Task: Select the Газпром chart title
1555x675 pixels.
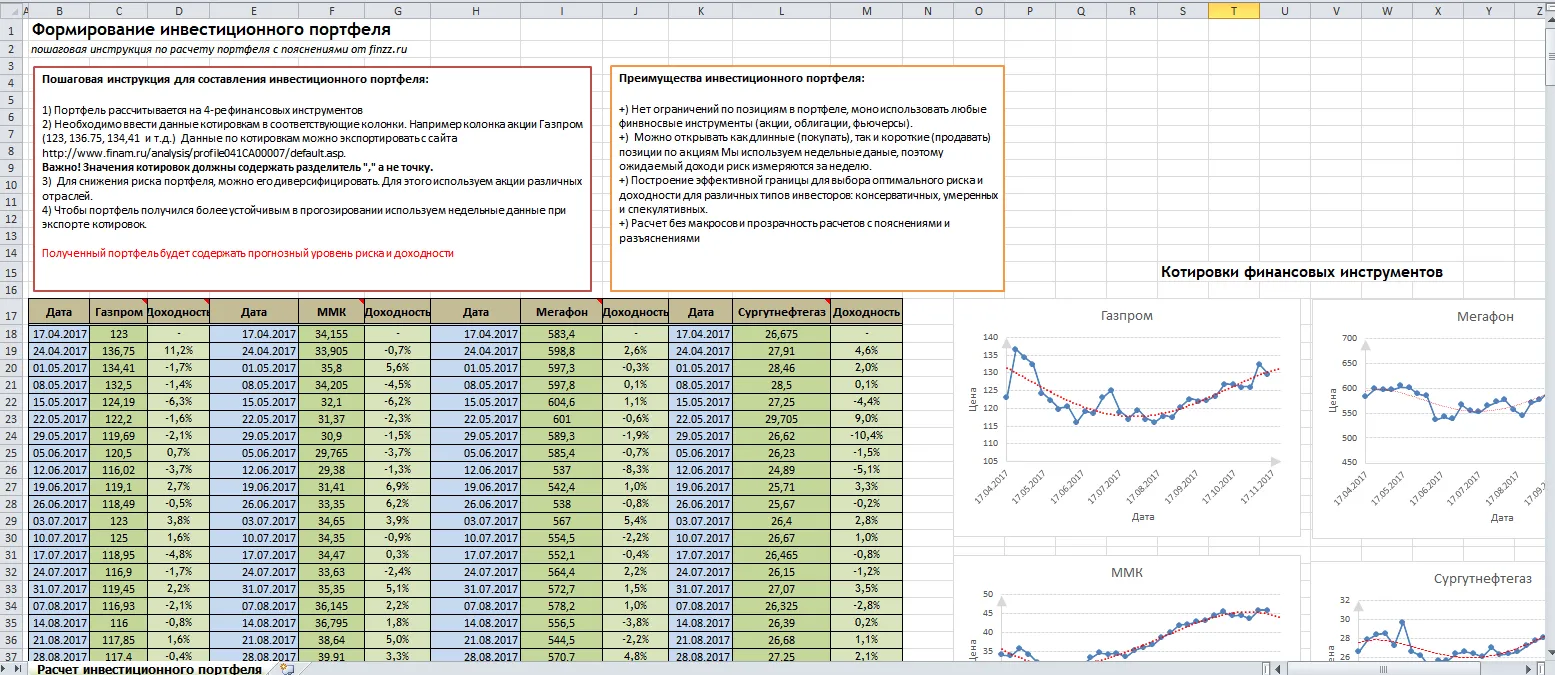Action: (1126, 316)
